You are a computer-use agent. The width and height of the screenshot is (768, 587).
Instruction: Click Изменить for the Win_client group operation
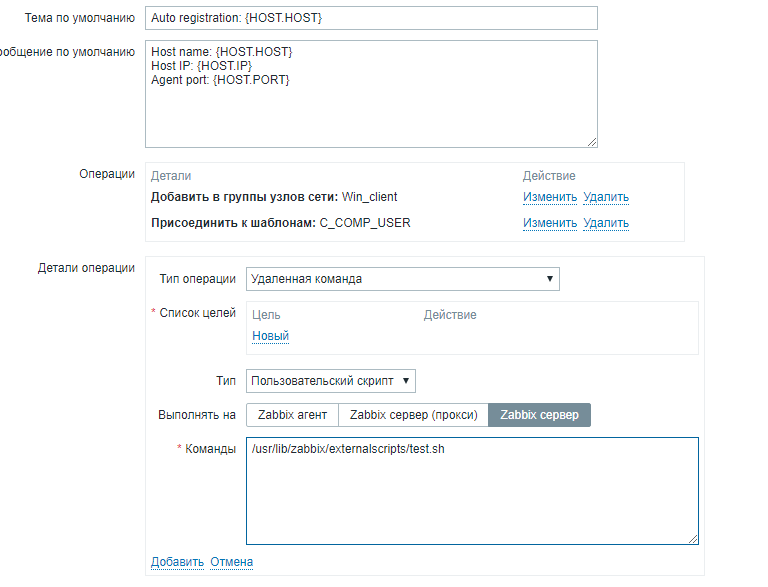click(549, 197)
